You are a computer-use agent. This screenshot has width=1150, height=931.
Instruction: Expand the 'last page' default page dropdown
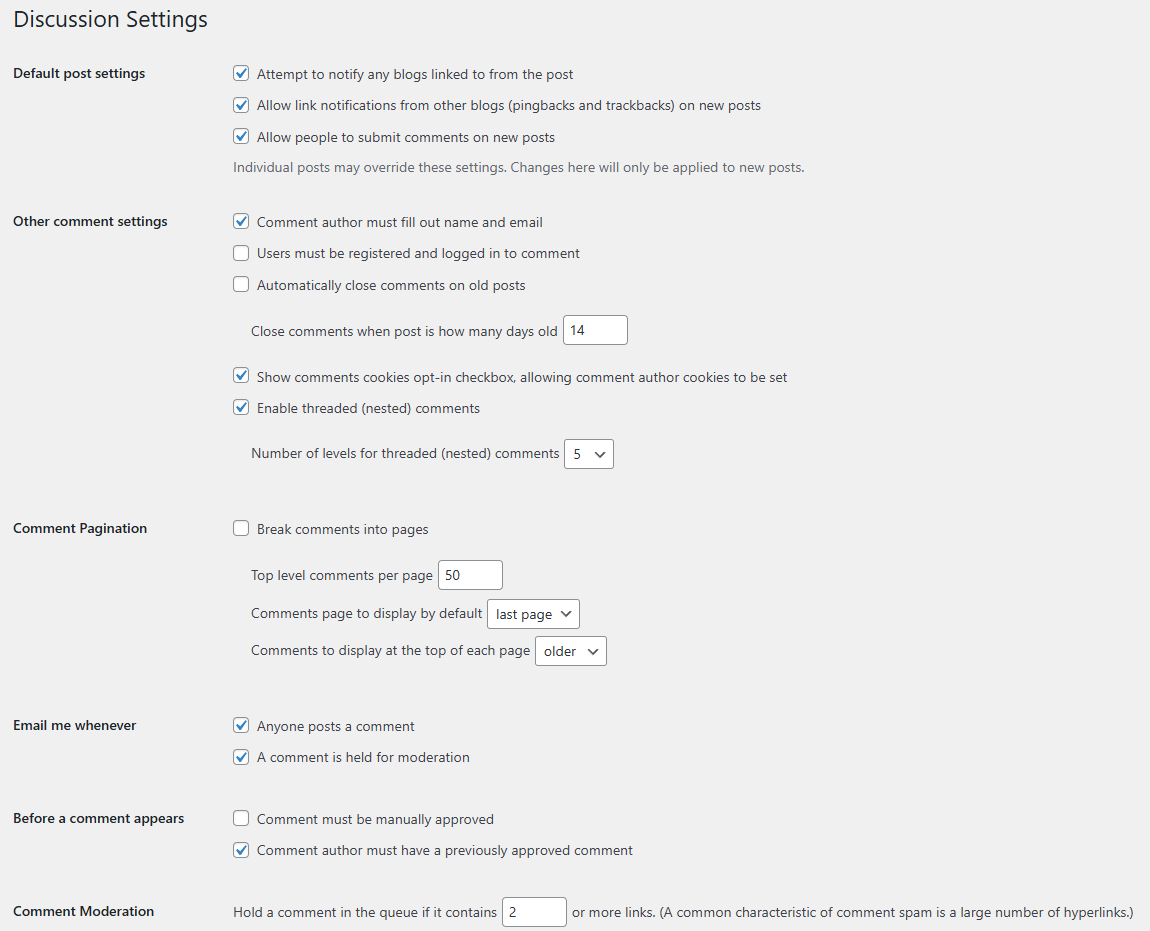533,614
